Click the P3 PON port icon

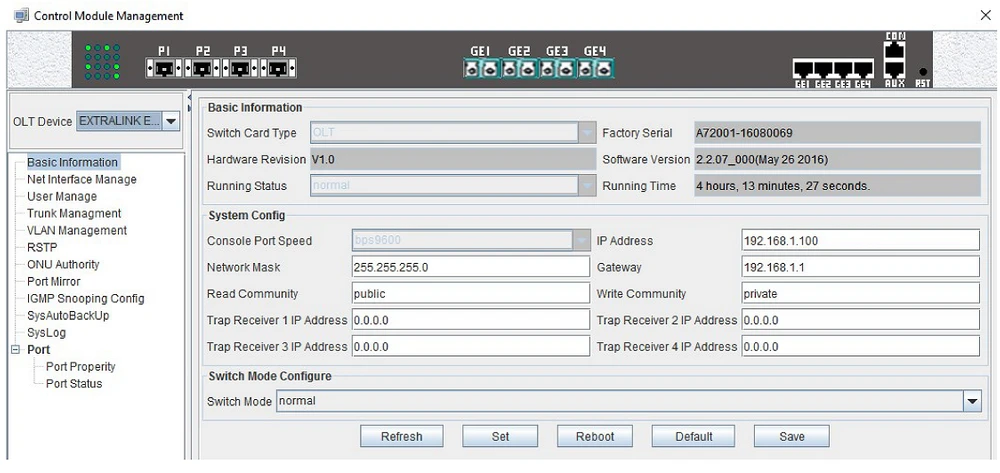(x=240, y=70)
